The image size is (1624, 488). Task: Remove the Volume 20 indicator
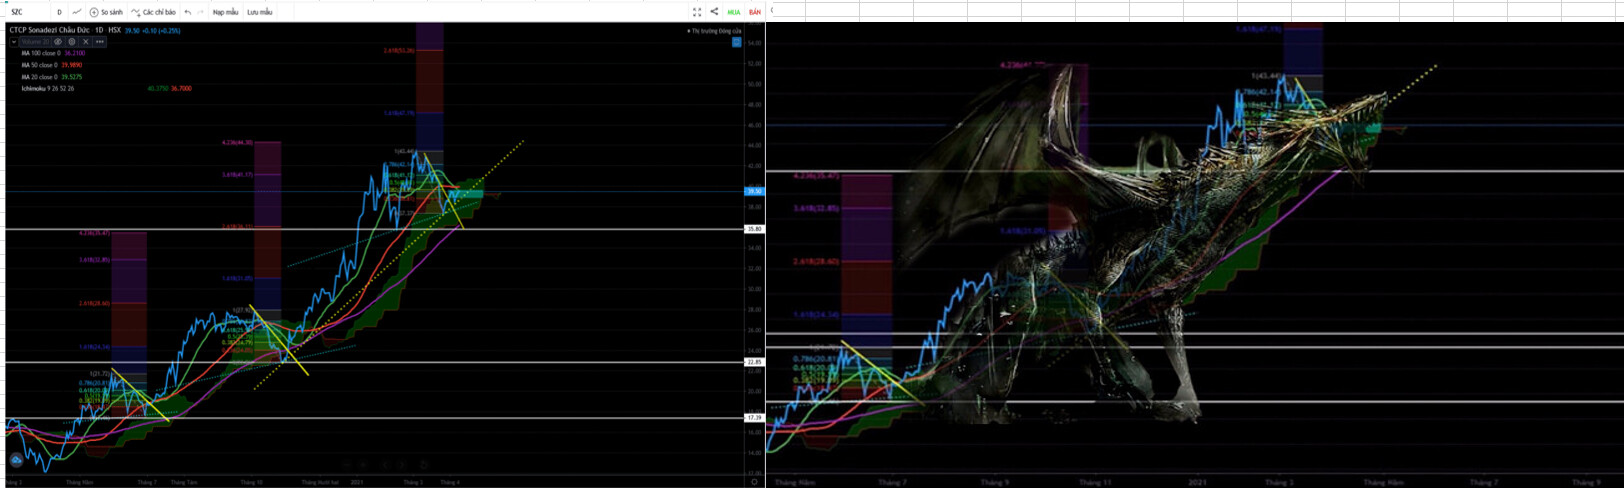click(86, 42)
